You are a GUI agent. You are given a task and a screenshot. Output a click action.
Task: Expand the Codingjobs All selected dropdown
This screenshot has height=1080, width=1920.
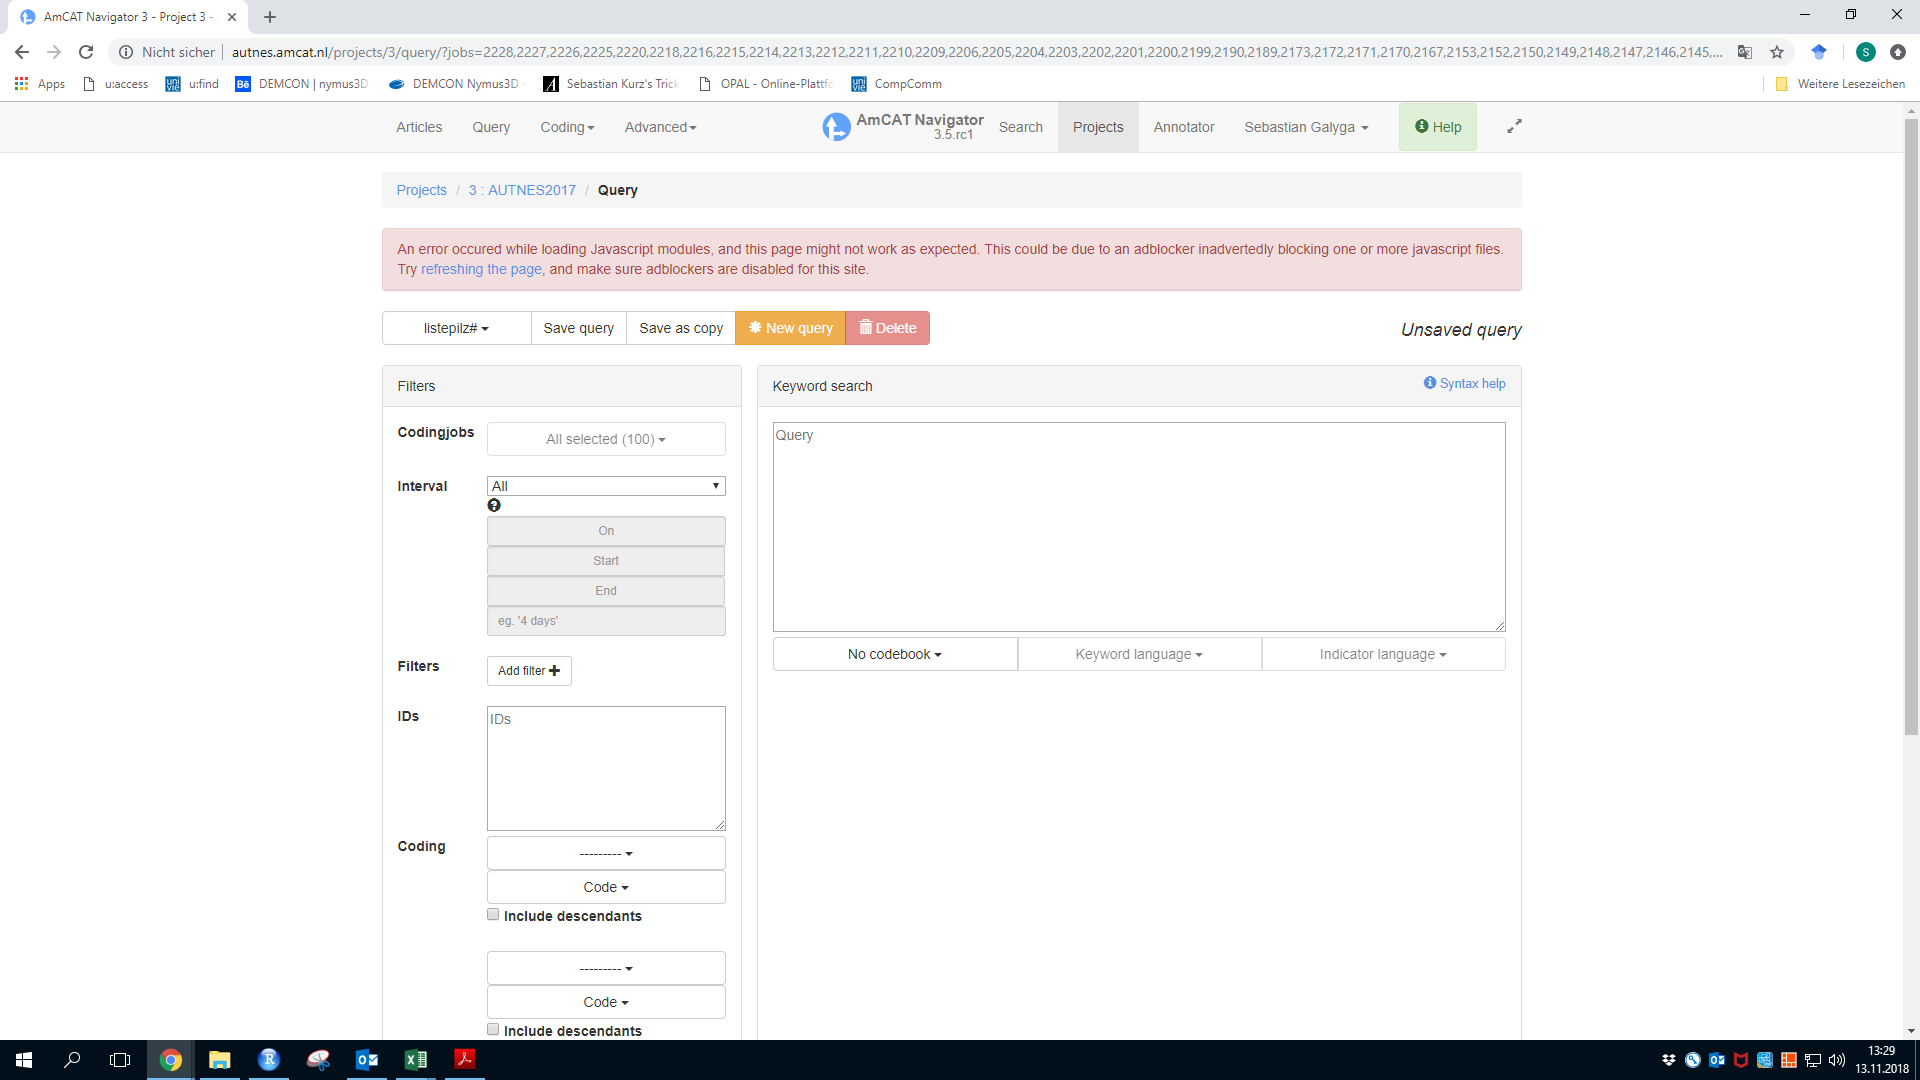(605, 439)
